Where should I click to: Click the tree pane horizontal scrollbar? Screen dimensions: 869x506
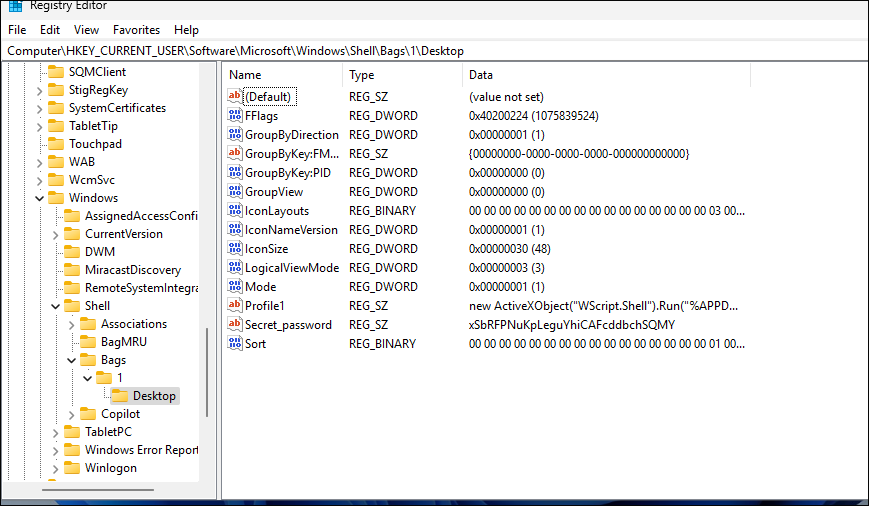(x=98, y=489)
